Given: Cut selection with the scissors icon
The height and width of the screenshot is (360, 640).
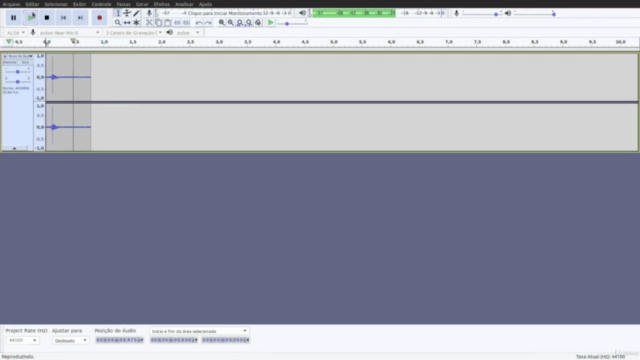Looking at the screenshot, I should point(149,23).
